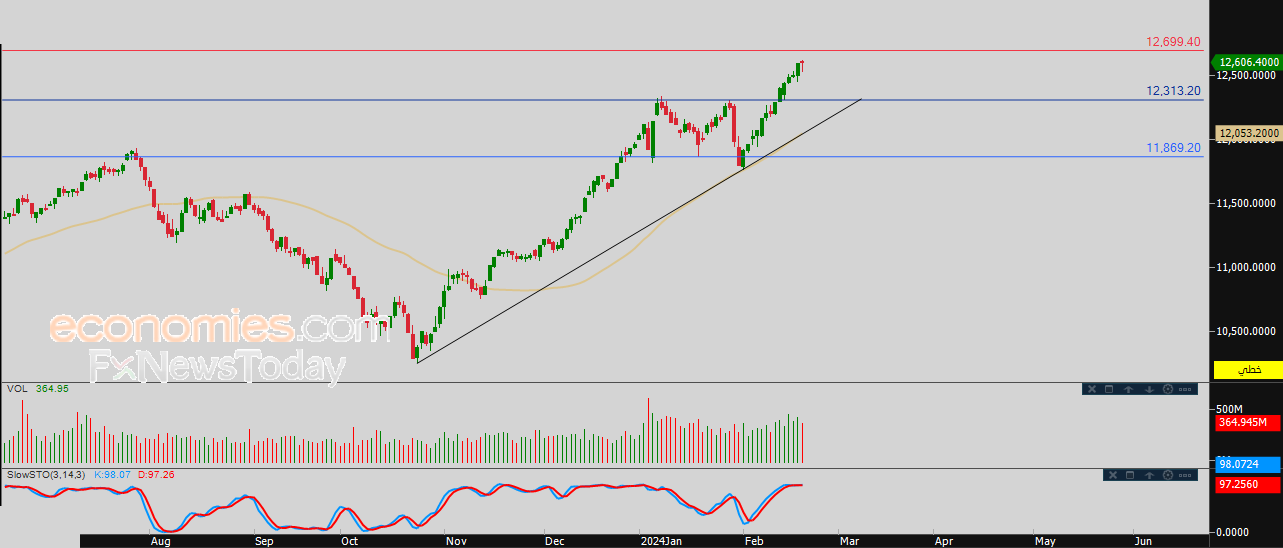
Task: Click the VOL indicator title label
Action: (16, 388)
